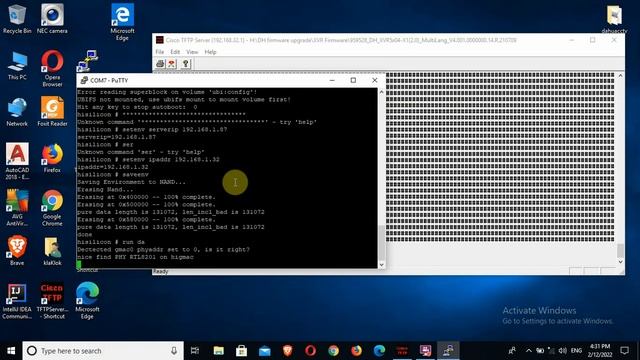The height and width of the screenshot is (360, 640).
Task: Open Microsoft Edge shortcut near top of desktop
Action: [x=122, y=22]
